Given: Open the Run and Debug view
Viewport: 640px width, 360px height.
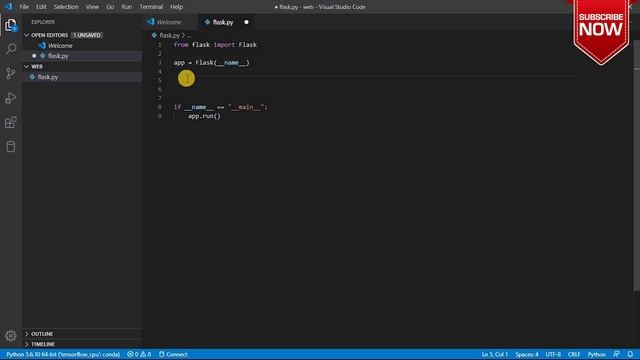Looking at the screenshot, I should point(11,98).
